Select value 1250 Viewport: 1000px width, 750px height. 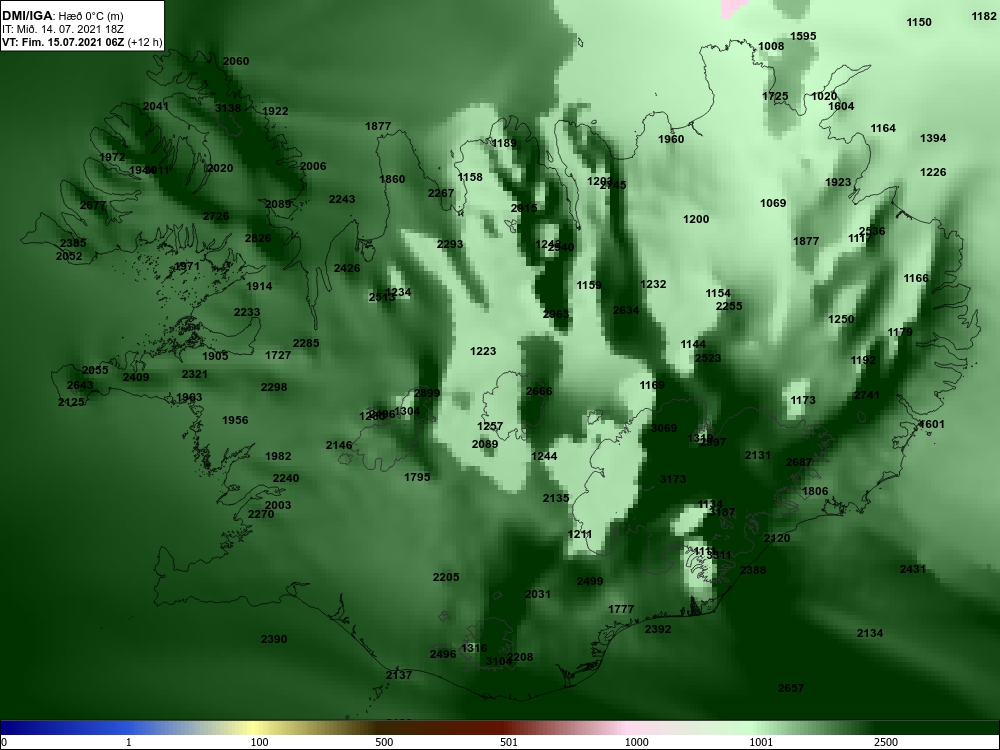pos(841,319)
